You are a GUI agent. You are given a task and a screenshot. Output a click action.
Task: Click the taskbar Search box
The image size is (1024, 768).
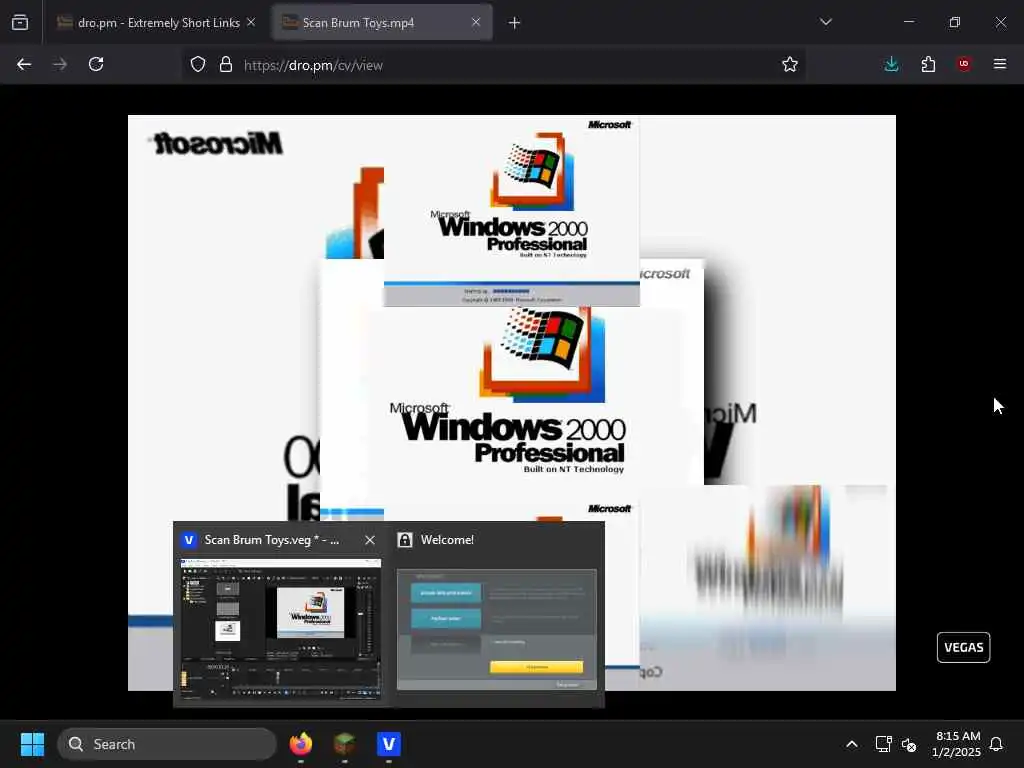167,744
